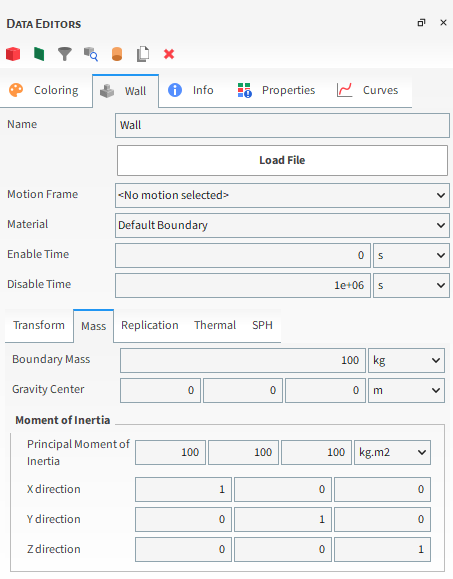Open the Disable Time unit dropdown
Viewport: 453px width, 579px height.
pos(411,285)
